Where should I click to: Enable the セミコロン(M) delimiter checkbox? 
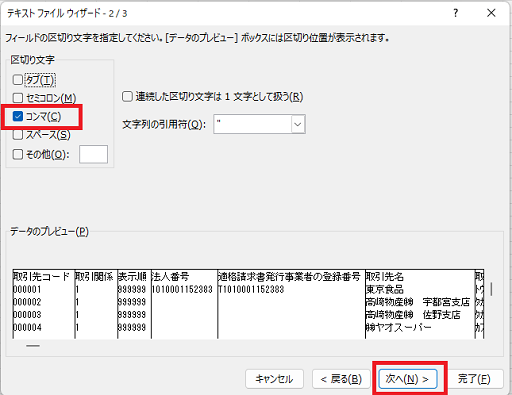18,98
